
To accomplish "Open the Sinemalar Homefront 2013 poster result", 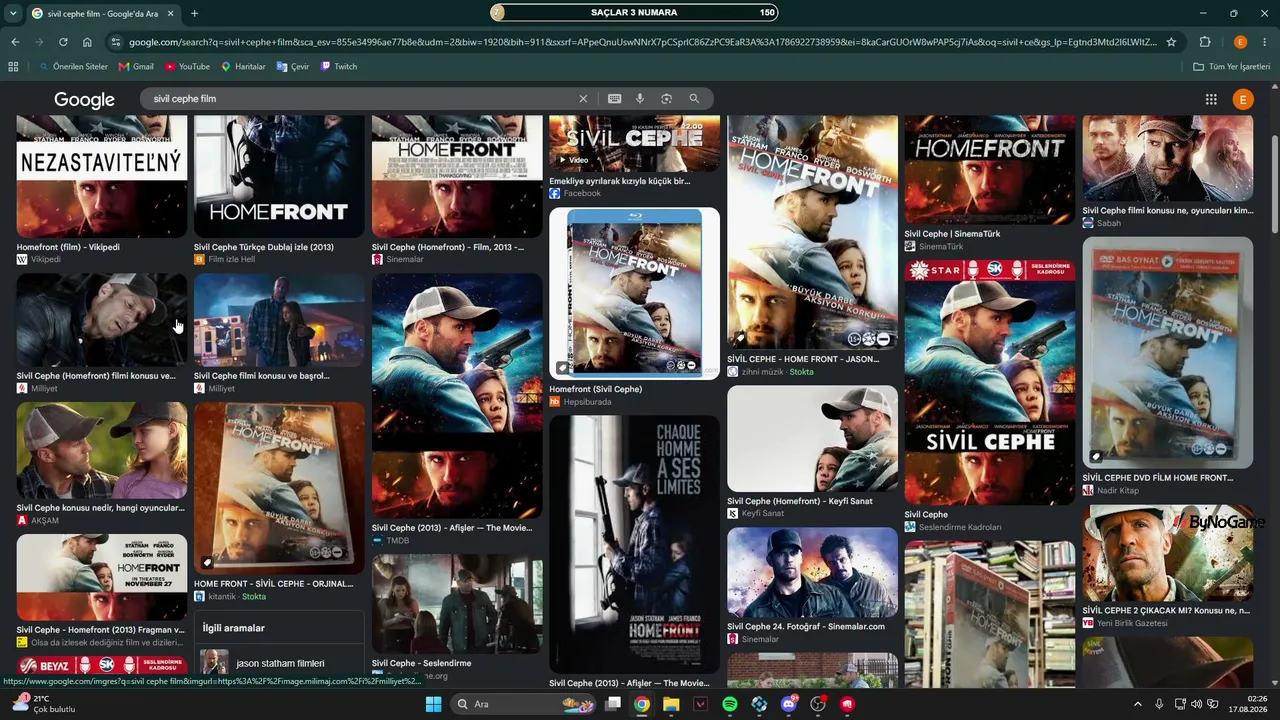I will pos(457,176).
